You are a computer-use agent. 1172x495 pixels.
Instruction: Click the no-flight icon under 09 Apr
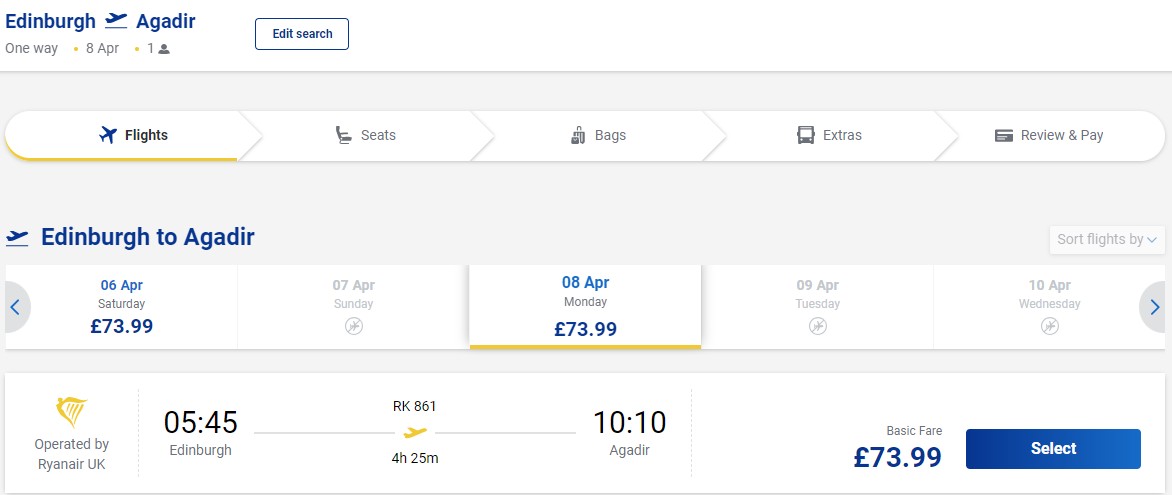coord(818,326)
